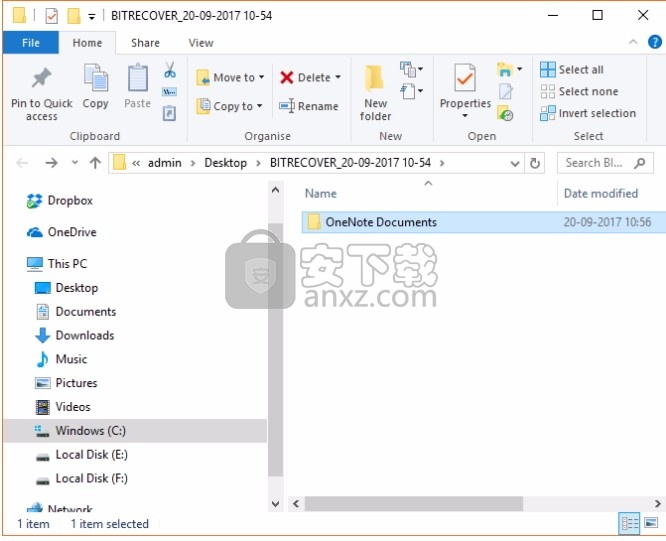Click Select none
This screenshot has height=541, width=666.
(579, 91)
